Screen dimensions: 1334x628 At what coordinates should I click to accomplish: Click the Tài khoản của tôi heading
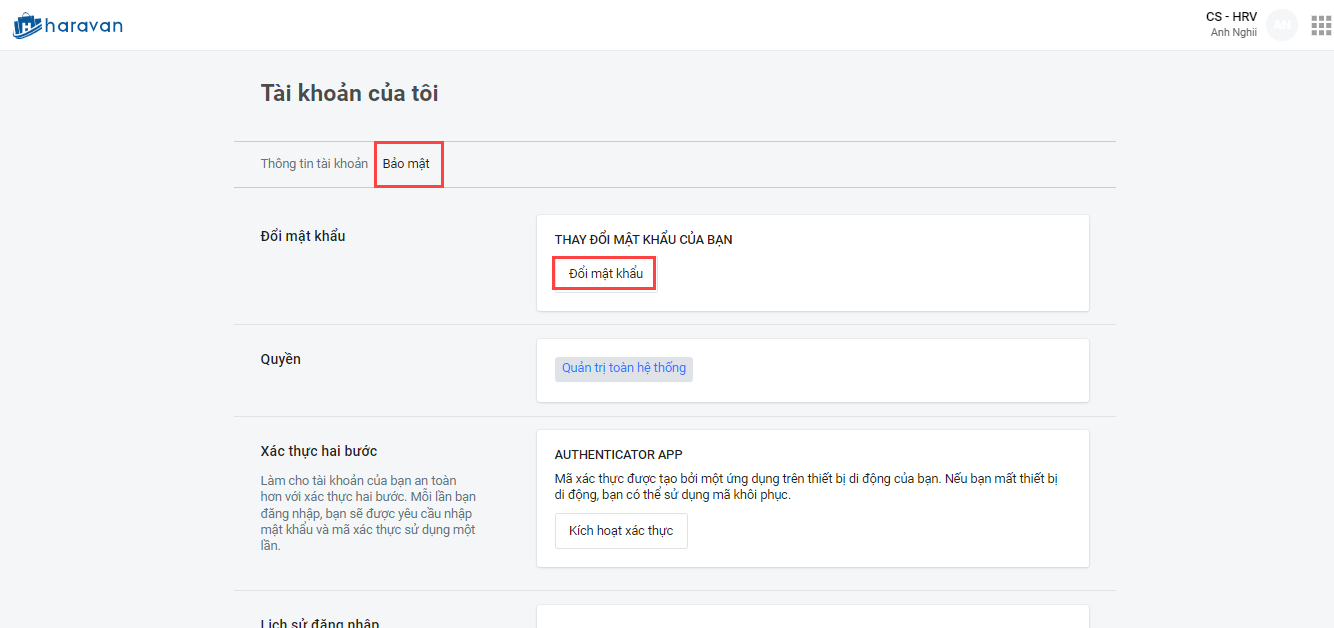pyautogui.click(x=350, y=93)
